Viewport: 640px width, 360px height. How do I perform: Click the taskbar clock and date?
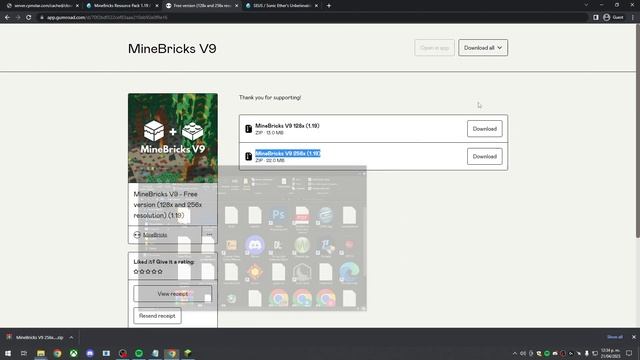point(610,353)
